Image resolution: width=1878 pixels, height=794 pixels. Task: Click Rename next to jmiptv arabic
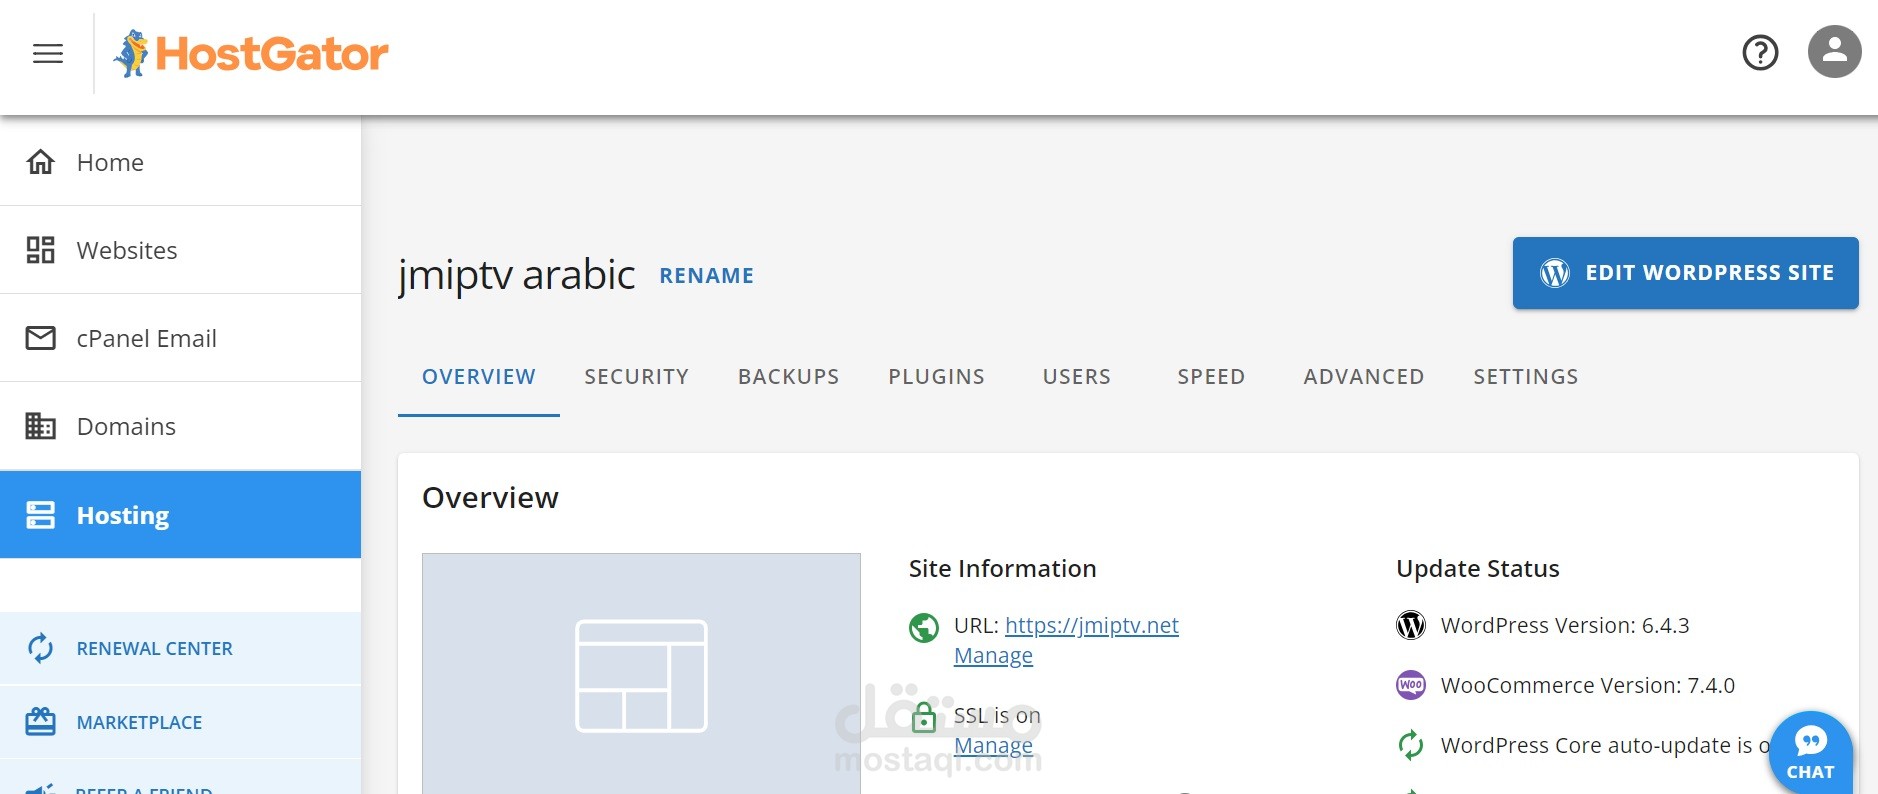[x=707, y=276]
